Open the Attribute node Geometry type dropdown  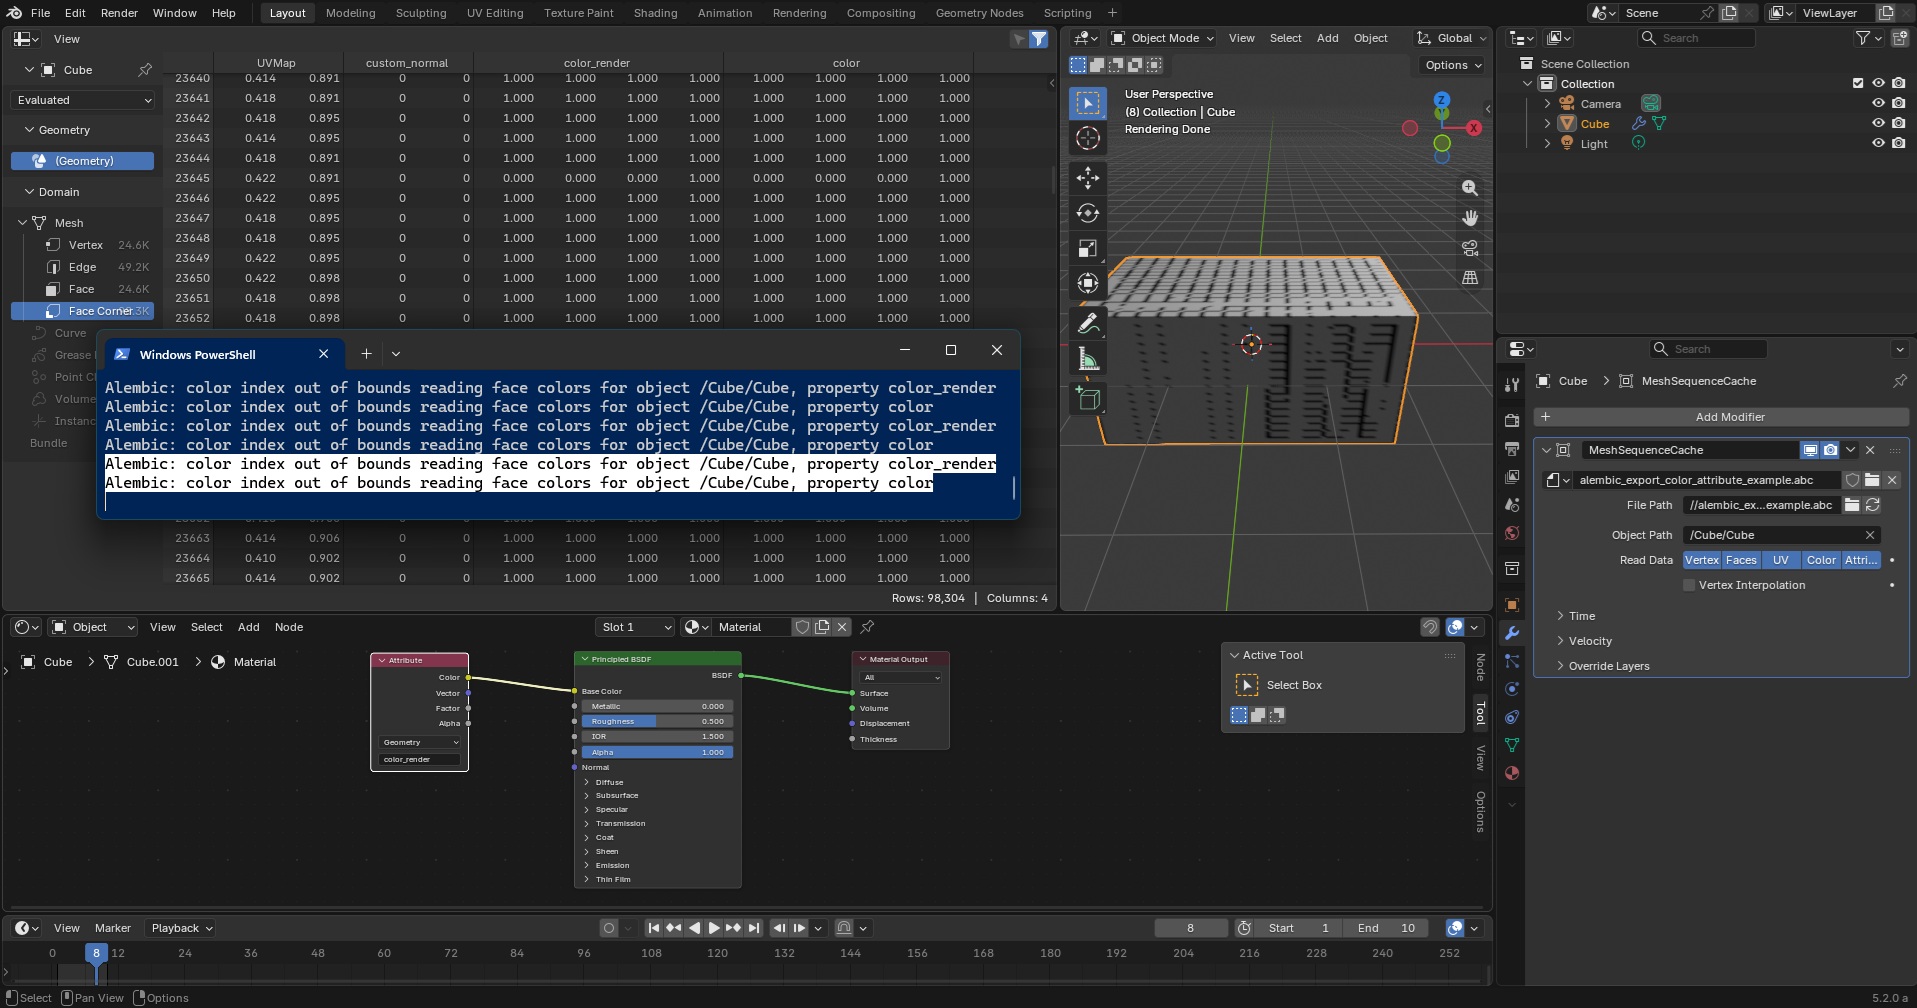(420, 742)
